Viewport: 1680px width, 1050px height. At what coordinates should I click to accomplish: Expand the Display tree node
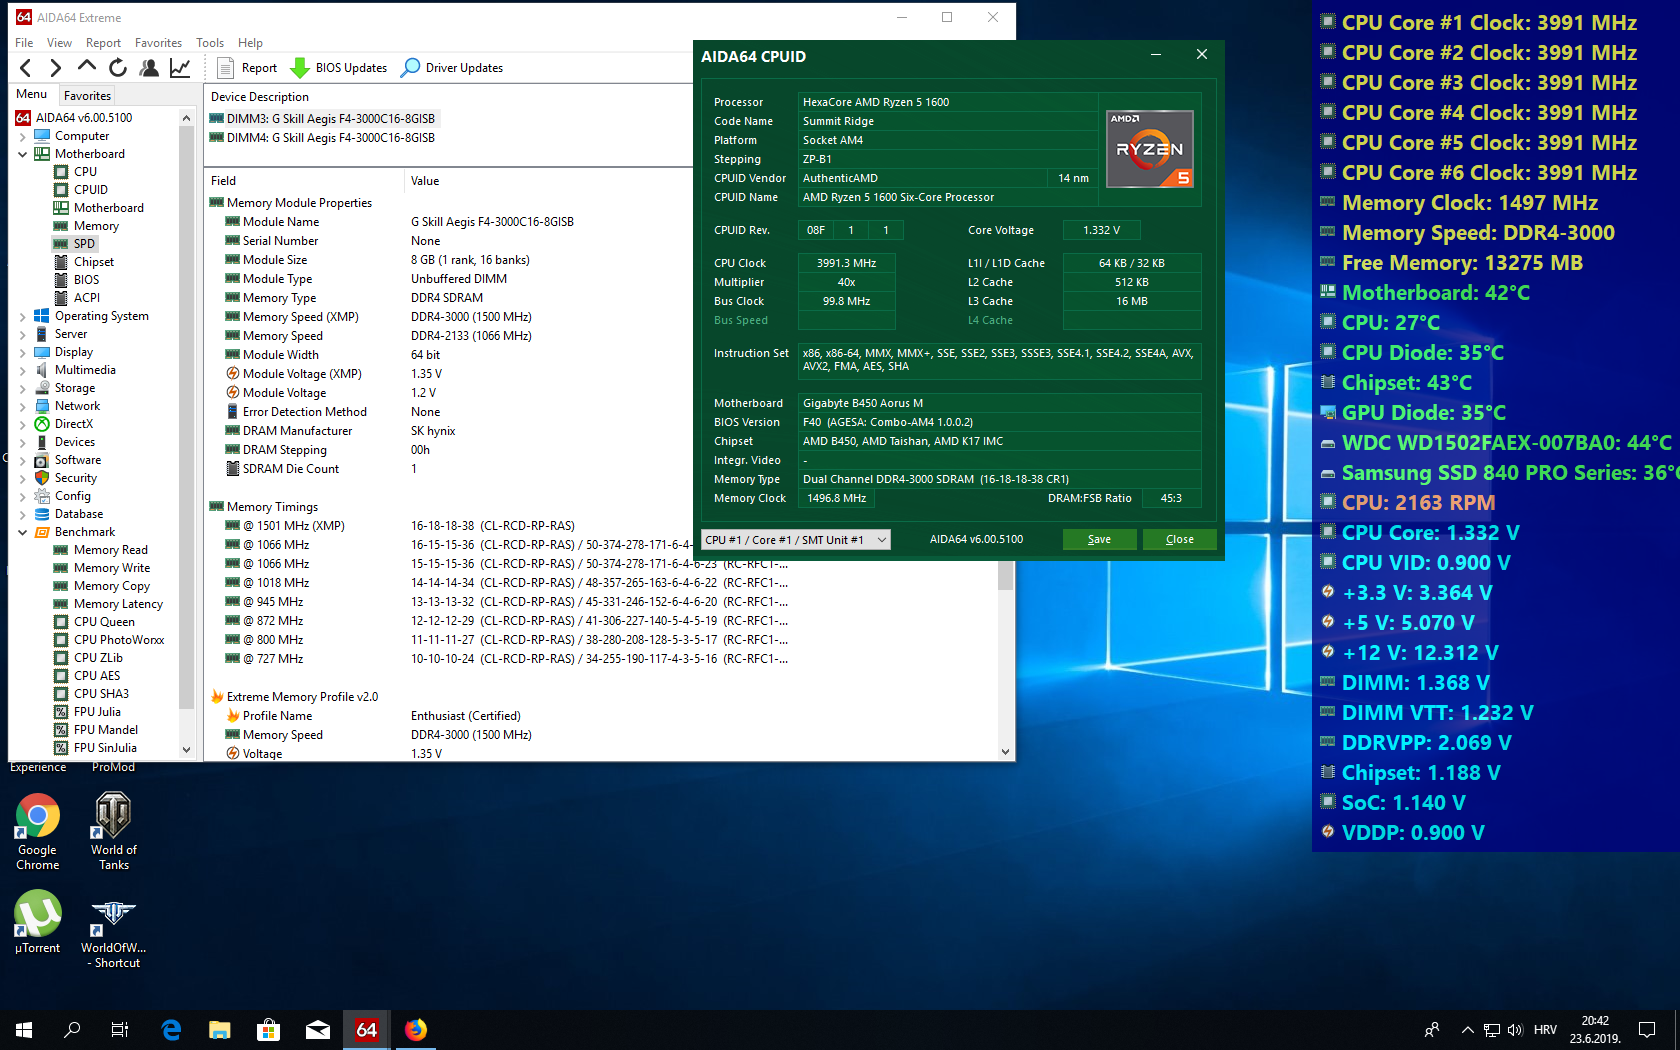[22, 352]
